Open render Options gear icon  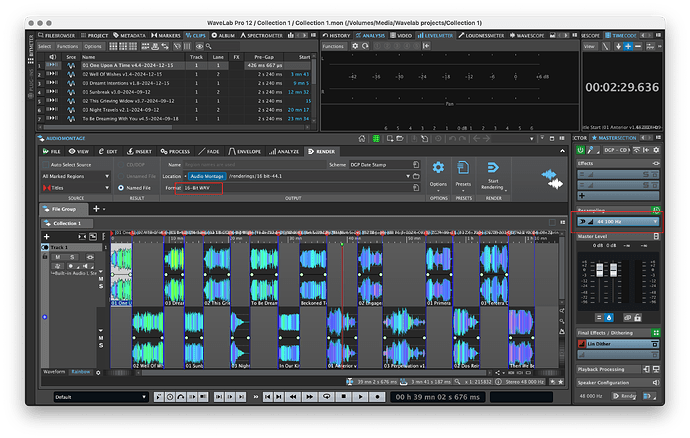[438, 168]
